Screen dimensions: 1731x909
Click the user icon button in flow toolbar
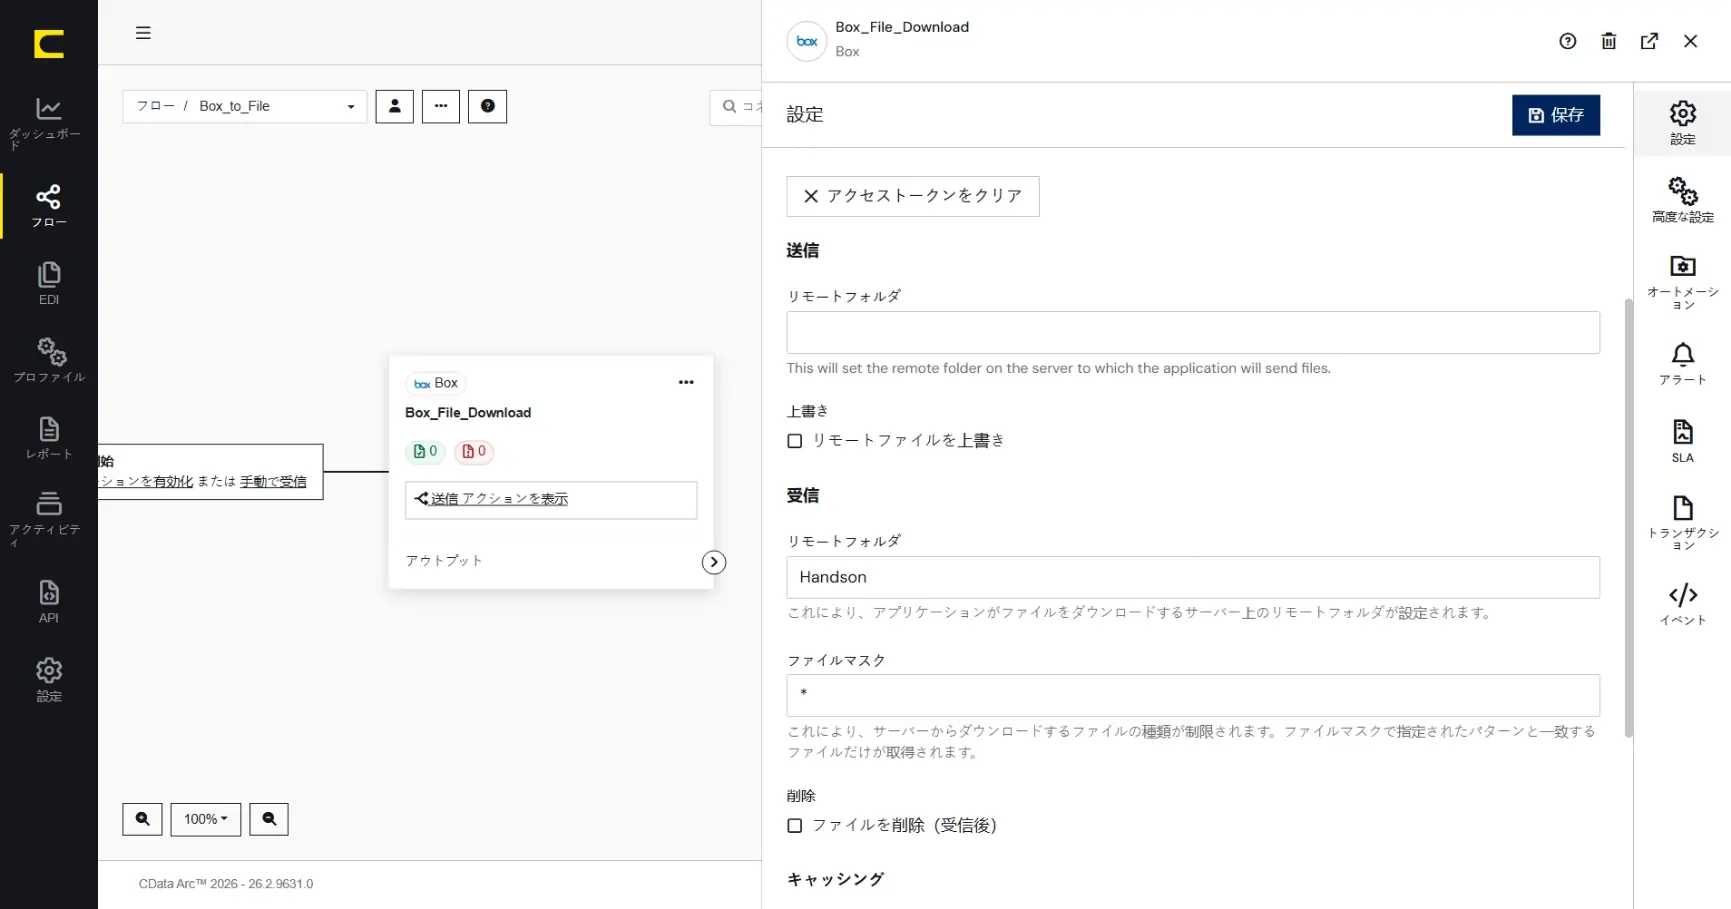tap(394, 106)
